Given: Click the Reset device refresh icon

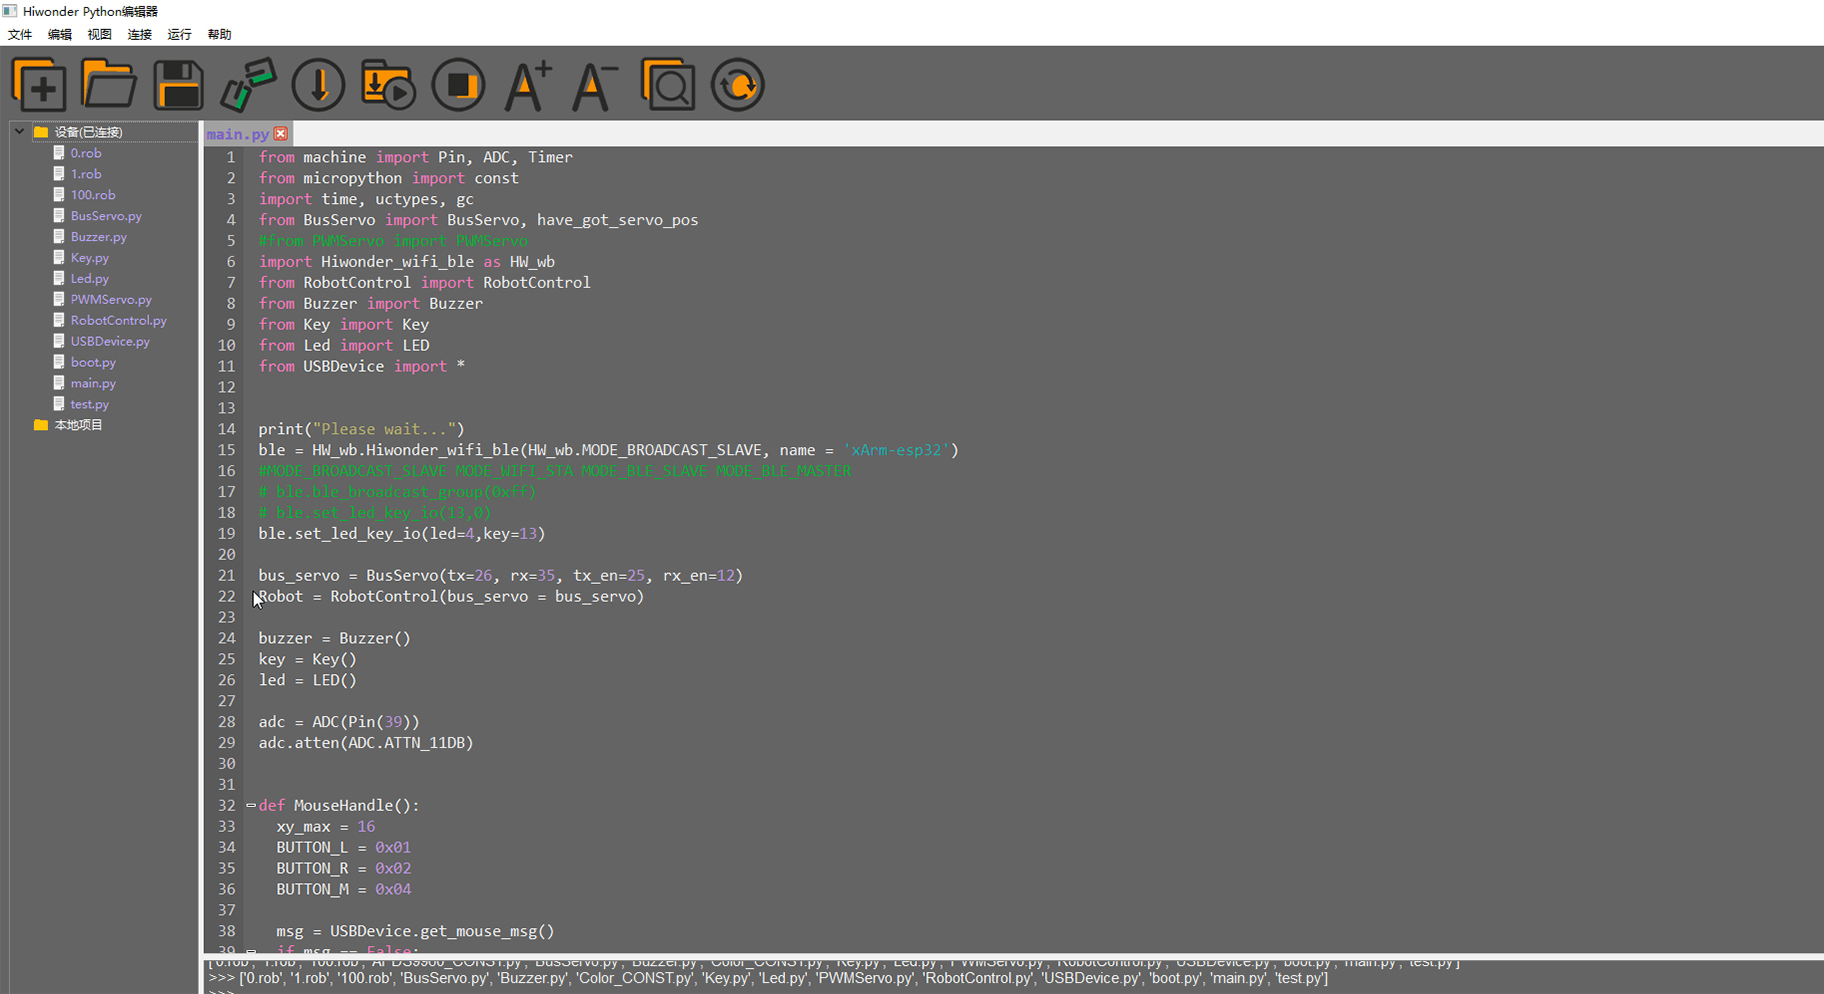Looking at the screenshot, I should pyautogui.click(x=738, y=85).
